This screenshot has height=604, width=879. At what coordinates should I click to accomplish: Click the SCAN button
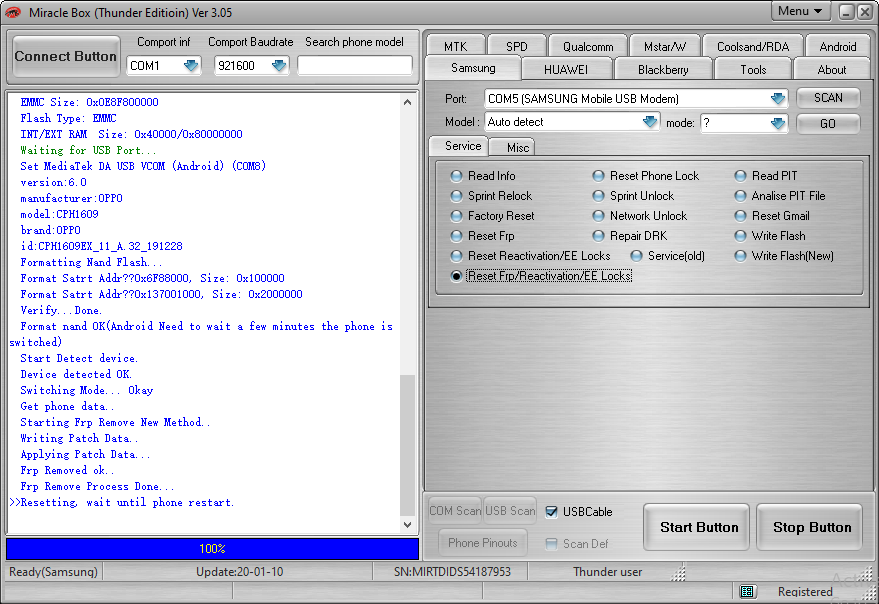828,98
